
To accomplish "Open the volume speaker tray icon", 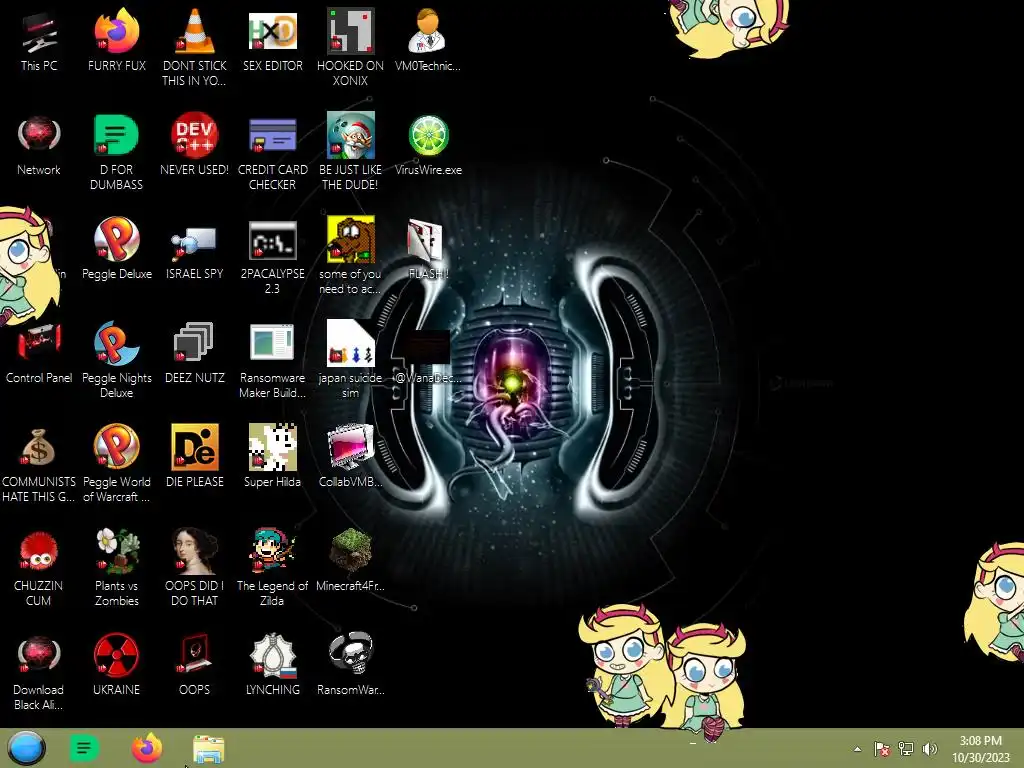I will coord(929,749).
